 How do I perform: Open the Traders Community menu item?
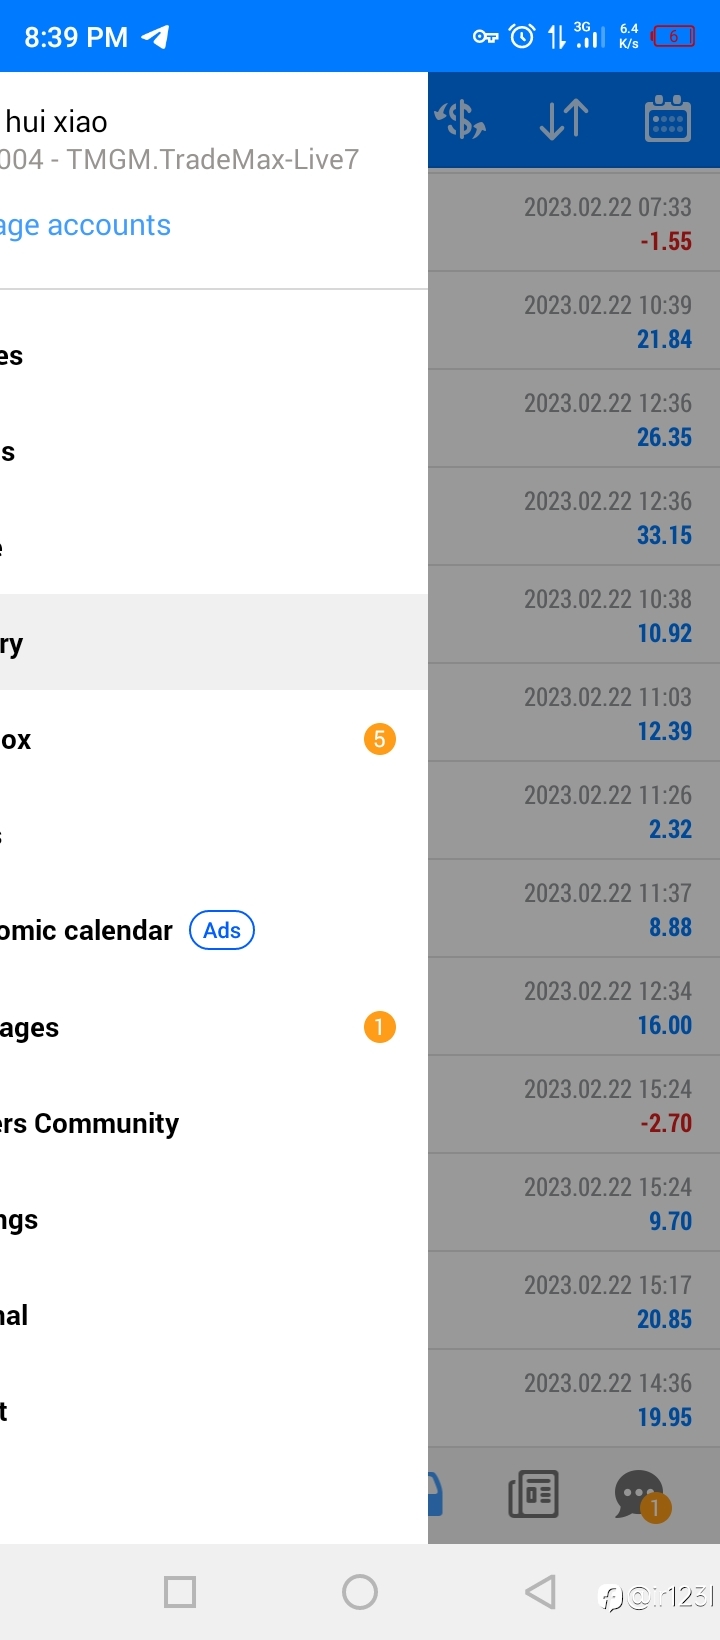point(214,1123)
